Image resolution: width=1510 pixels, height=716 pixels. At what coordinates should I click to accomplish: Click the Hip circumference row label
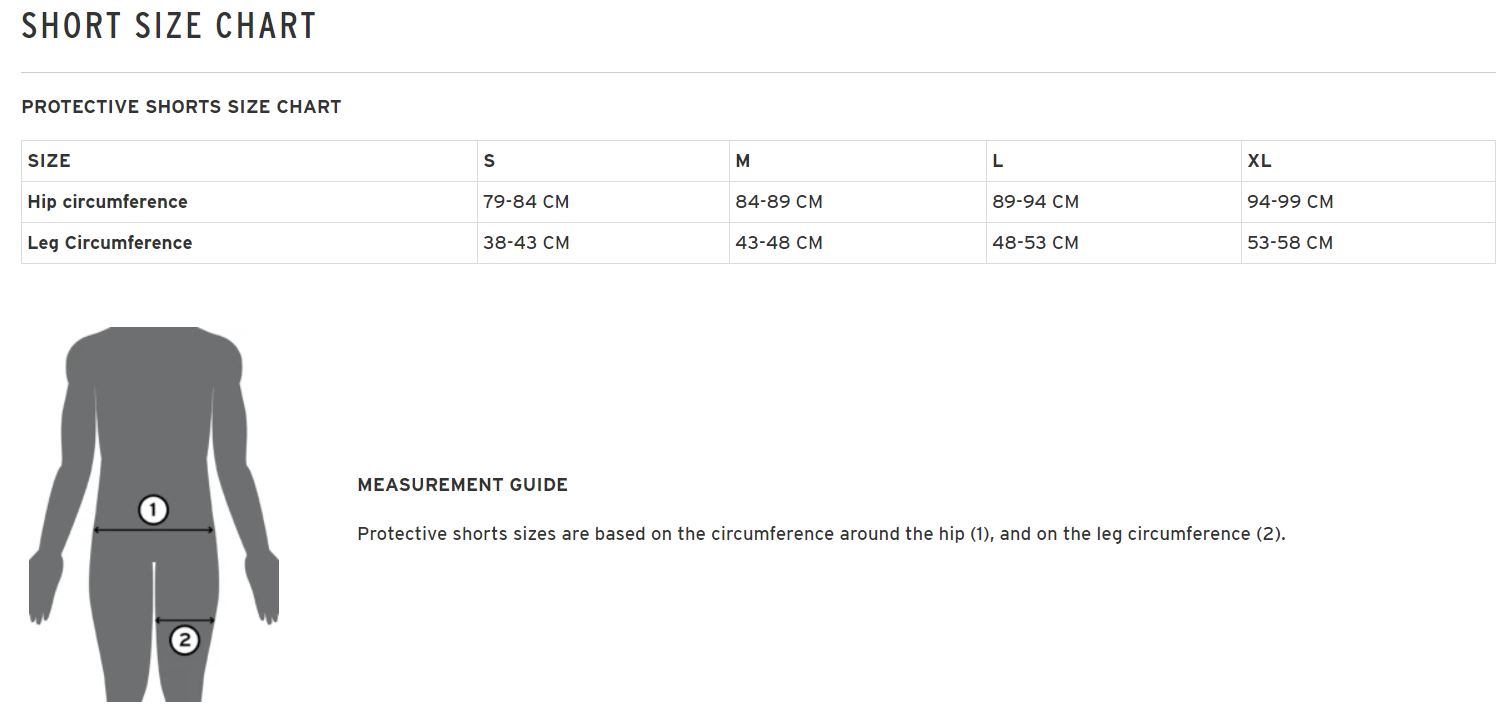click(108, 202)
